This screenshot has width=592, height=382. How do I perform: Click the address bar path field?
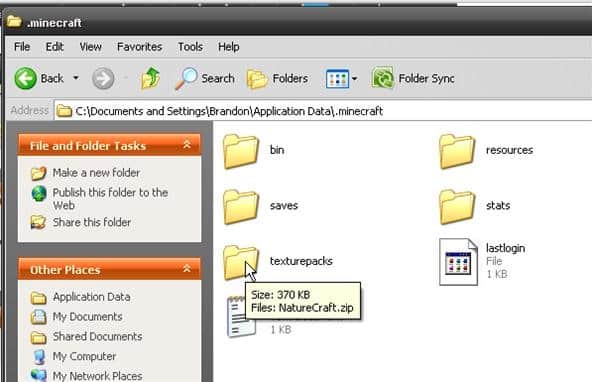pos(323,111)
